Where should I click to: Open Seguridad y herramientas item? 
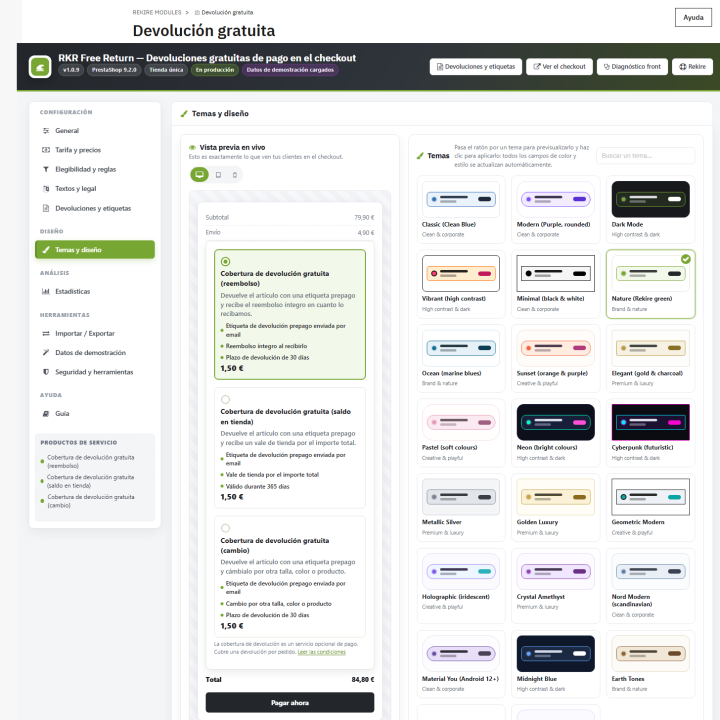pos(95,372)
